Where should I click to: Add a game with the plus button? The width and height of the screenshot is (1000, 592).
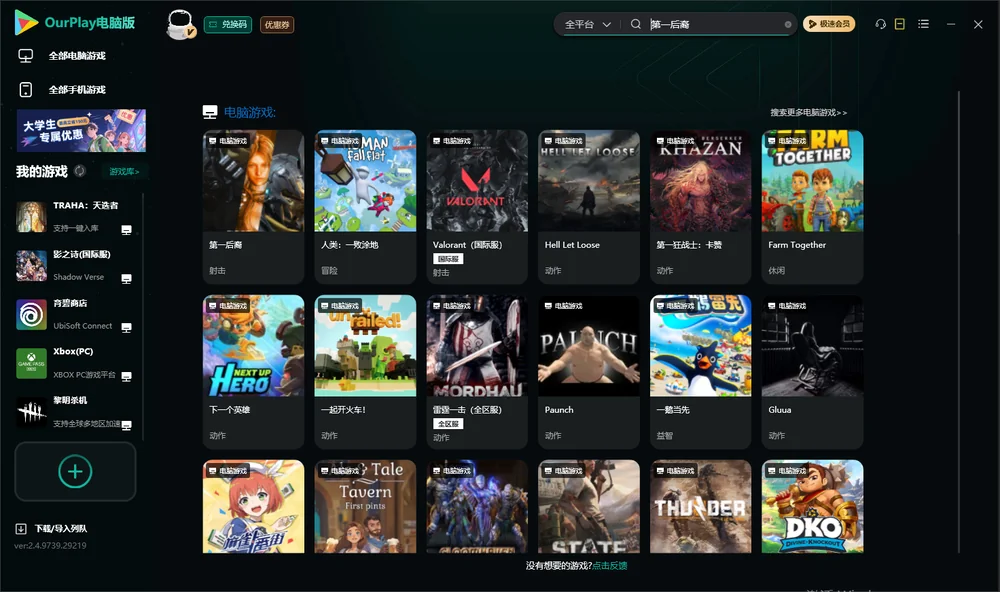coord(75,471)
